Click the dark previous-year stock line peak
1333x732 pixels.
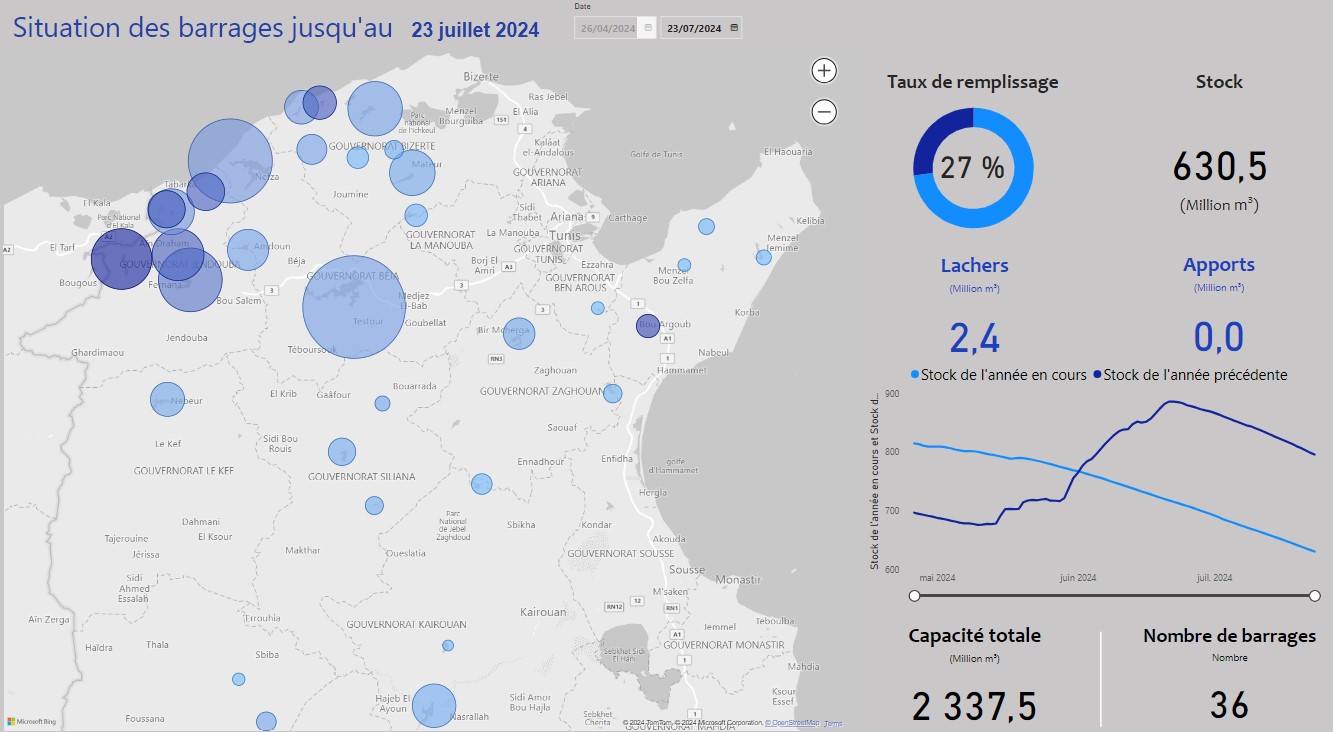pos(1170,402)
